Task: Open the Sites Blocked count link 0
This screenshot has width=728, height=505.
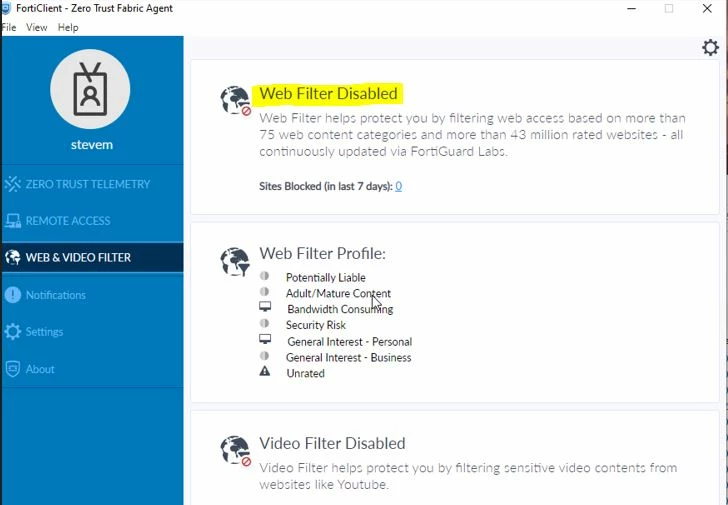Action: (398, 186)
